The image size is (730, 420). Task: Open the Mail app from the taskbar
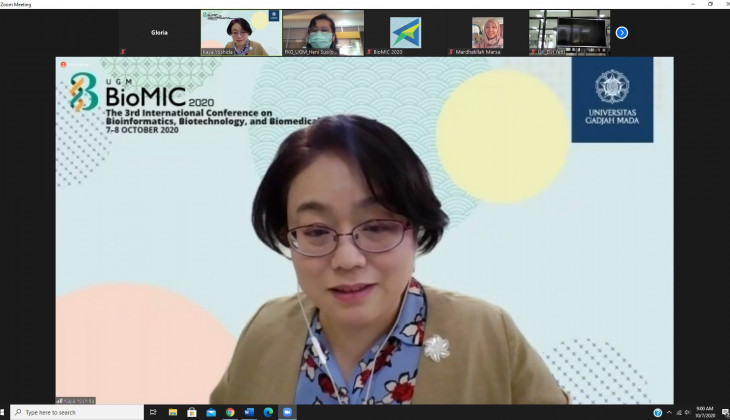211,413
